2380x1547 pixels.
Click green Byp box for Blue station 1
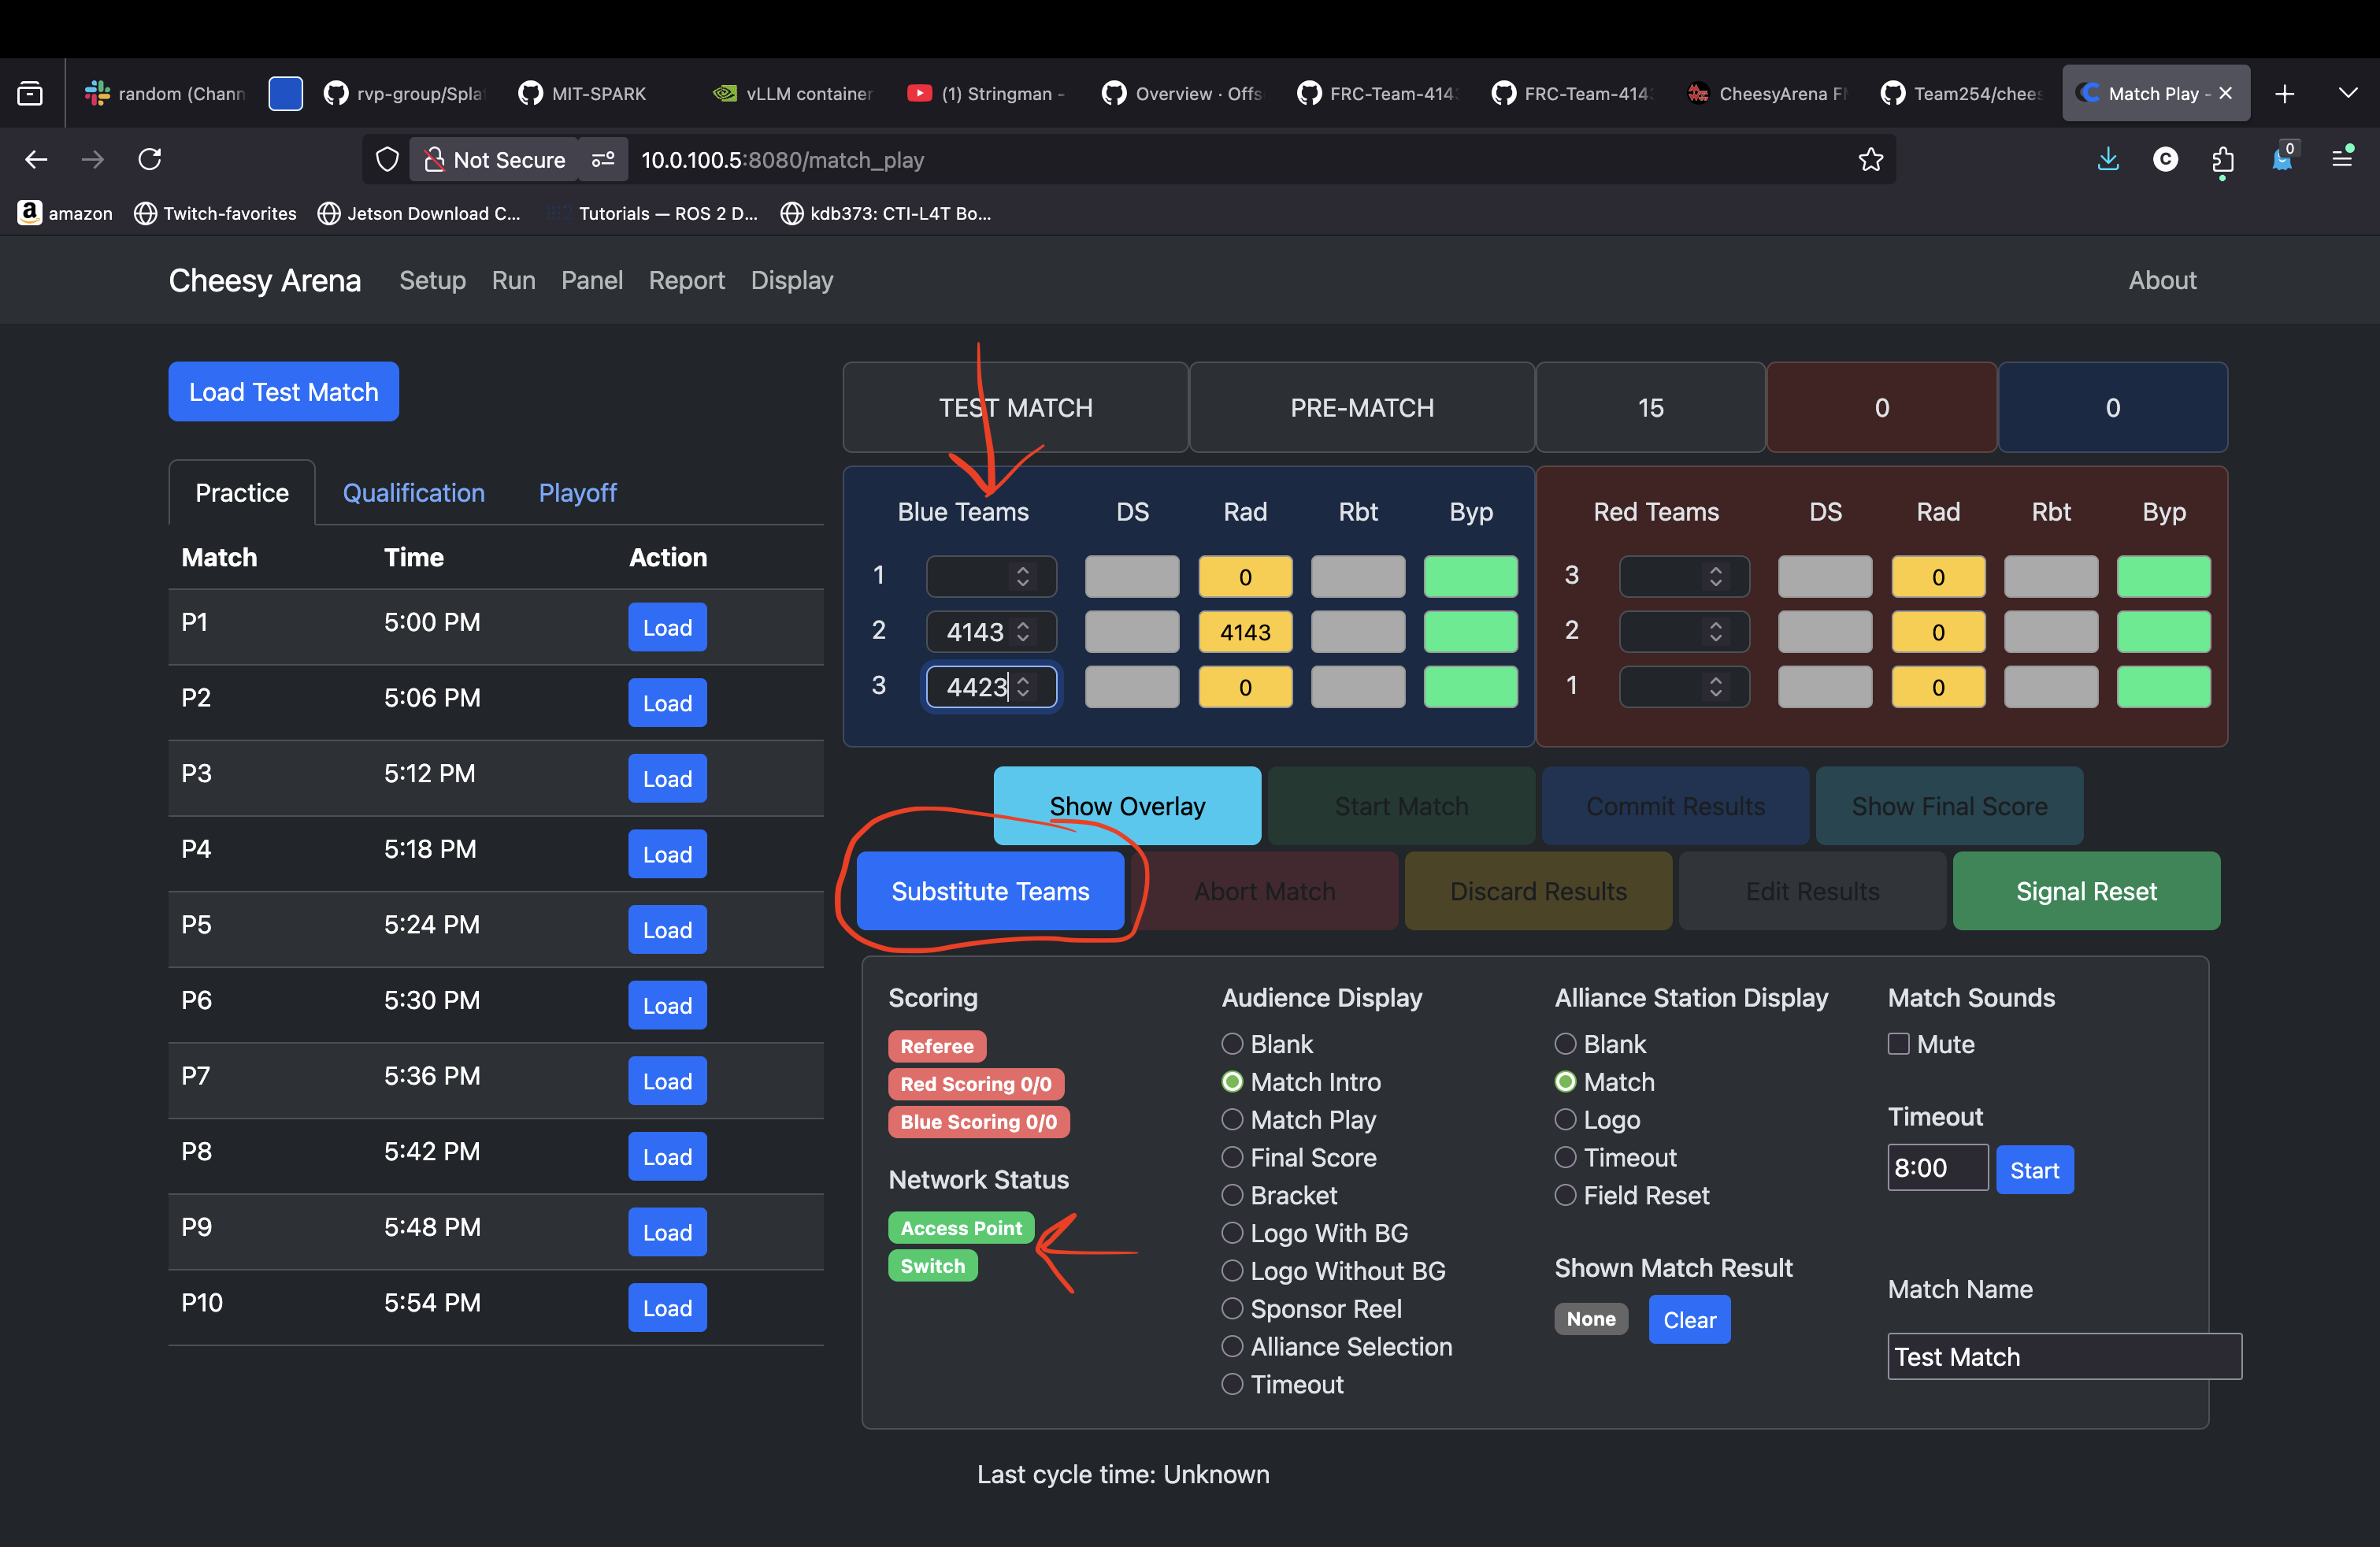click(x=1470, y=577)
